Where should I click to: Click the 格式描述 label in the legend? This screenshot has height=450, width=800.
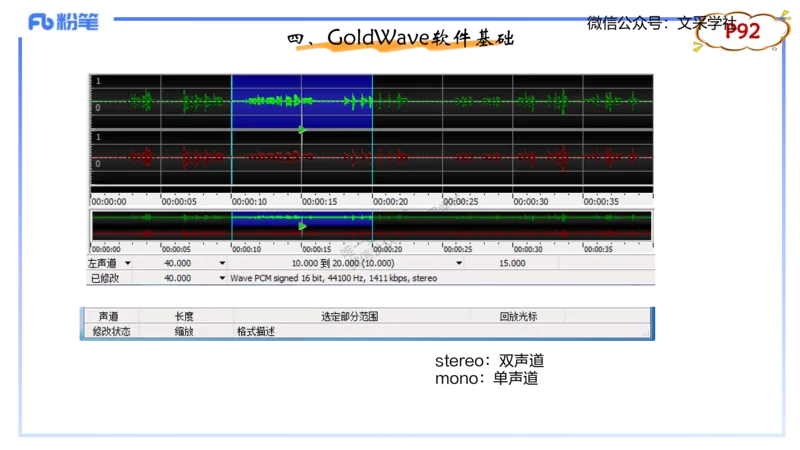click(255, 331)
